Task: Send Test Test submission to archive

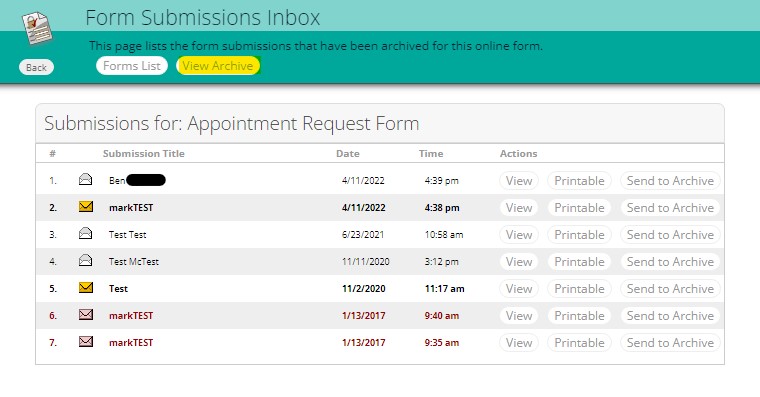Action: pyautogui.click(x=670, y=235)
